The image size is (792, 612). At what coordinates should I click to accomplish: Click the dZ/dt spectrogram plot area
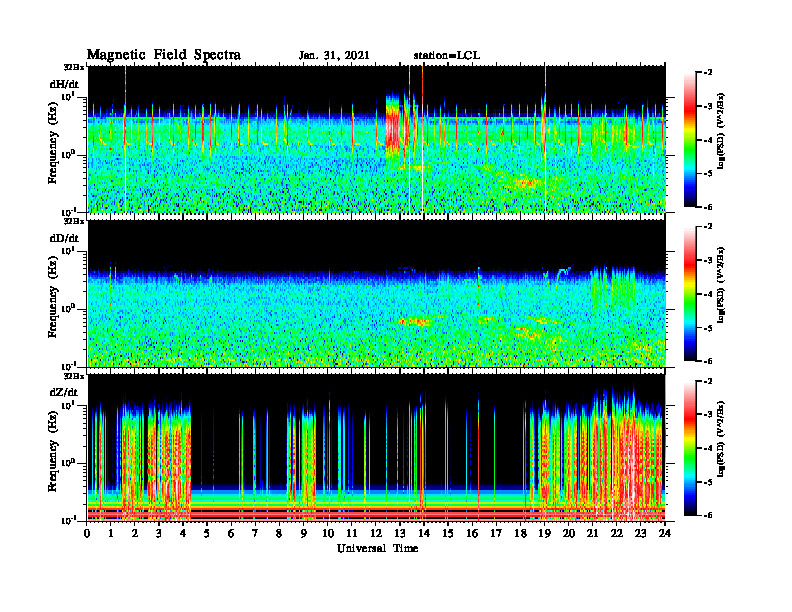[x=377, y=447]
